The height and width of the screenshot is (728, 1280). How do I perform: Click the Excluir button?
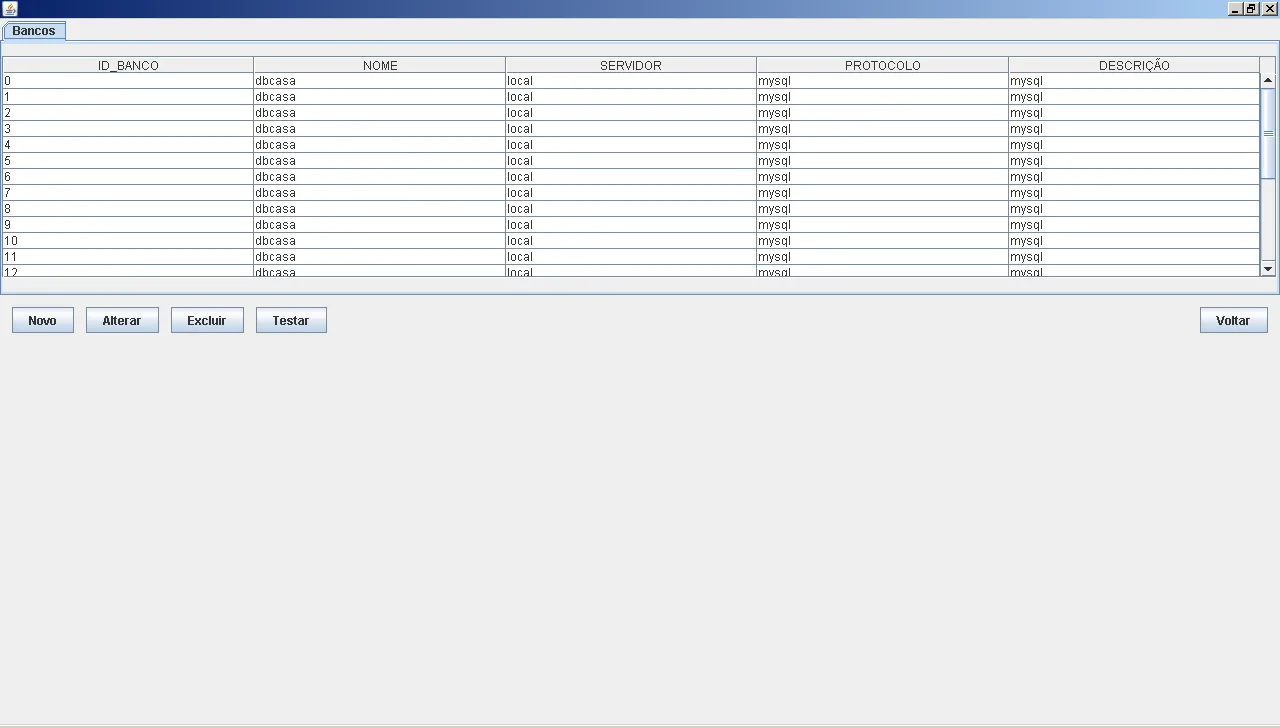coord(207,320)
